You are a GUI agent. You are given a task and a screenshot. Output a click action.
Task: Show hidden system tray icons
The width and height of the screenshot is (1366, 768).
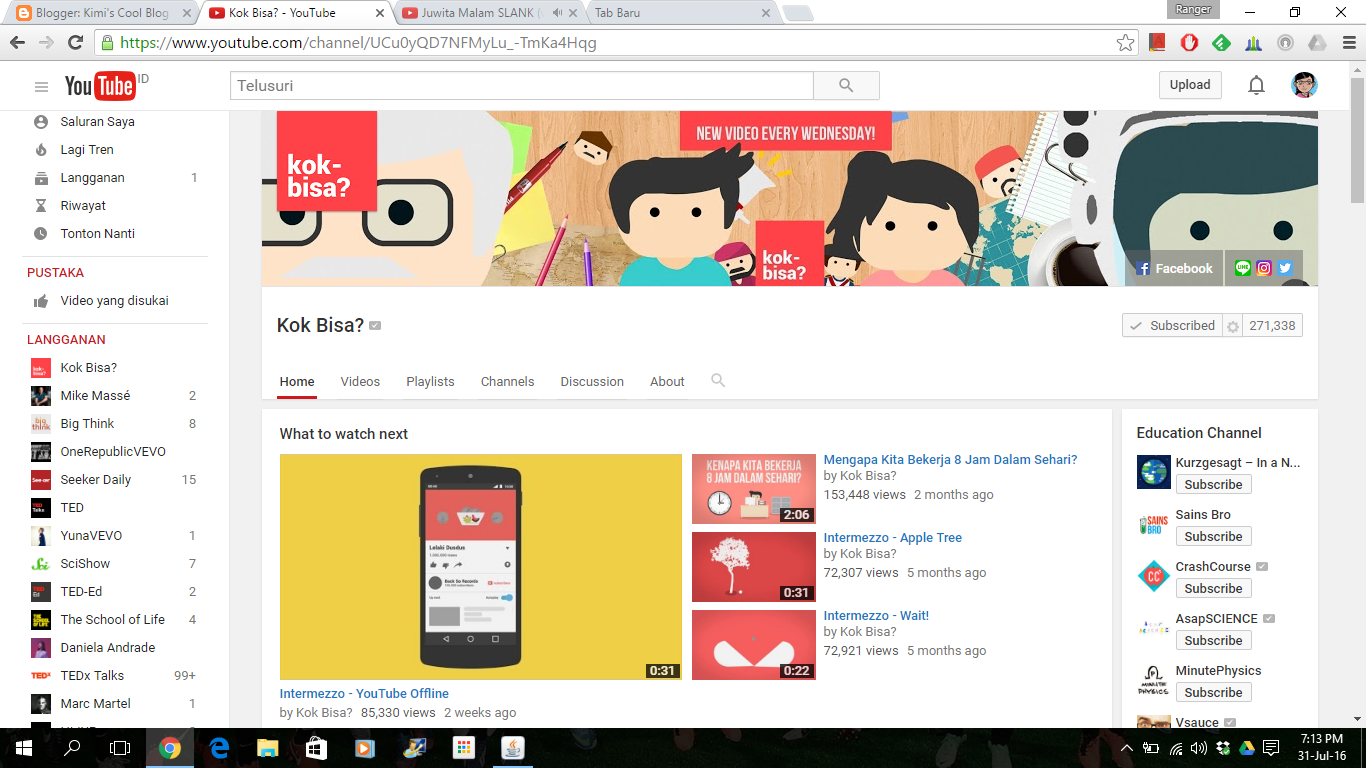click(x=1127, y=748)
